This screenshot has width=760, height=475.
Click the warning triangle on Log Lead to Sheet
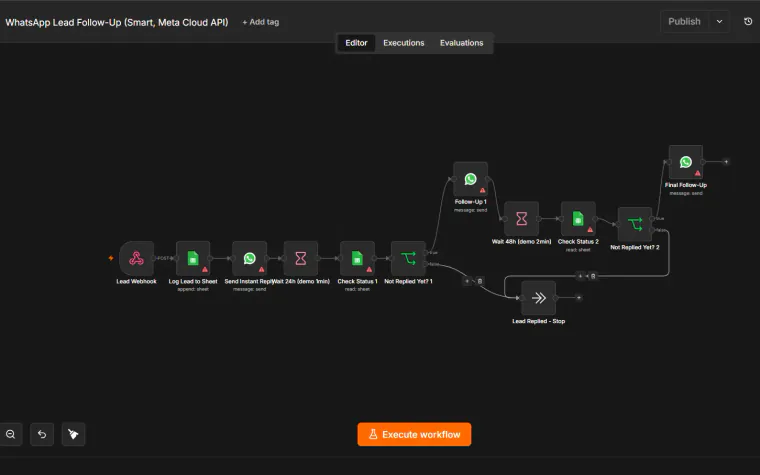tap(205, 269)
